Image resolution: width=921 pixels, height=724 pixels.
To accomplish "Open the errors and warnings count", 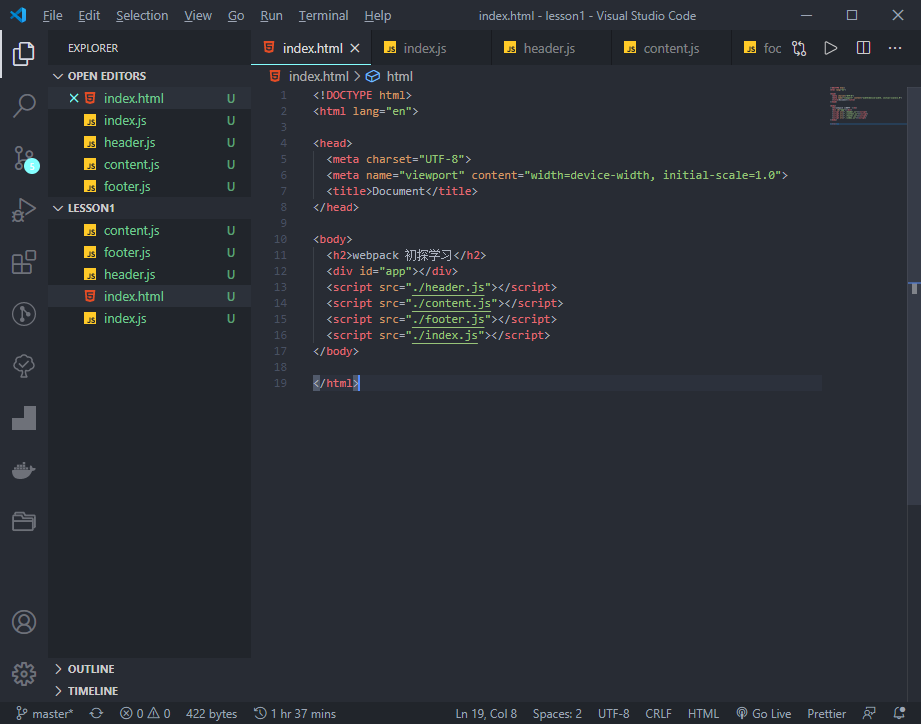I will coord(145,713).
